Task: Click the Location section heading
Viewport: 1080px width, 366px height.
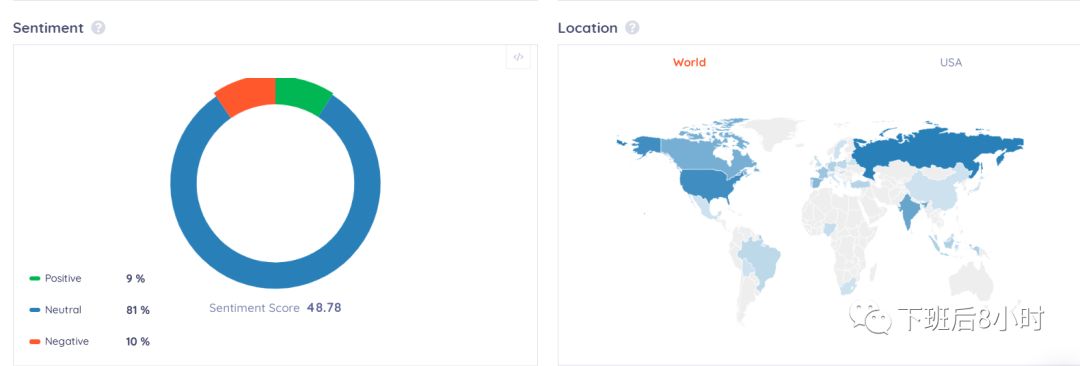Action: [588, 28]
